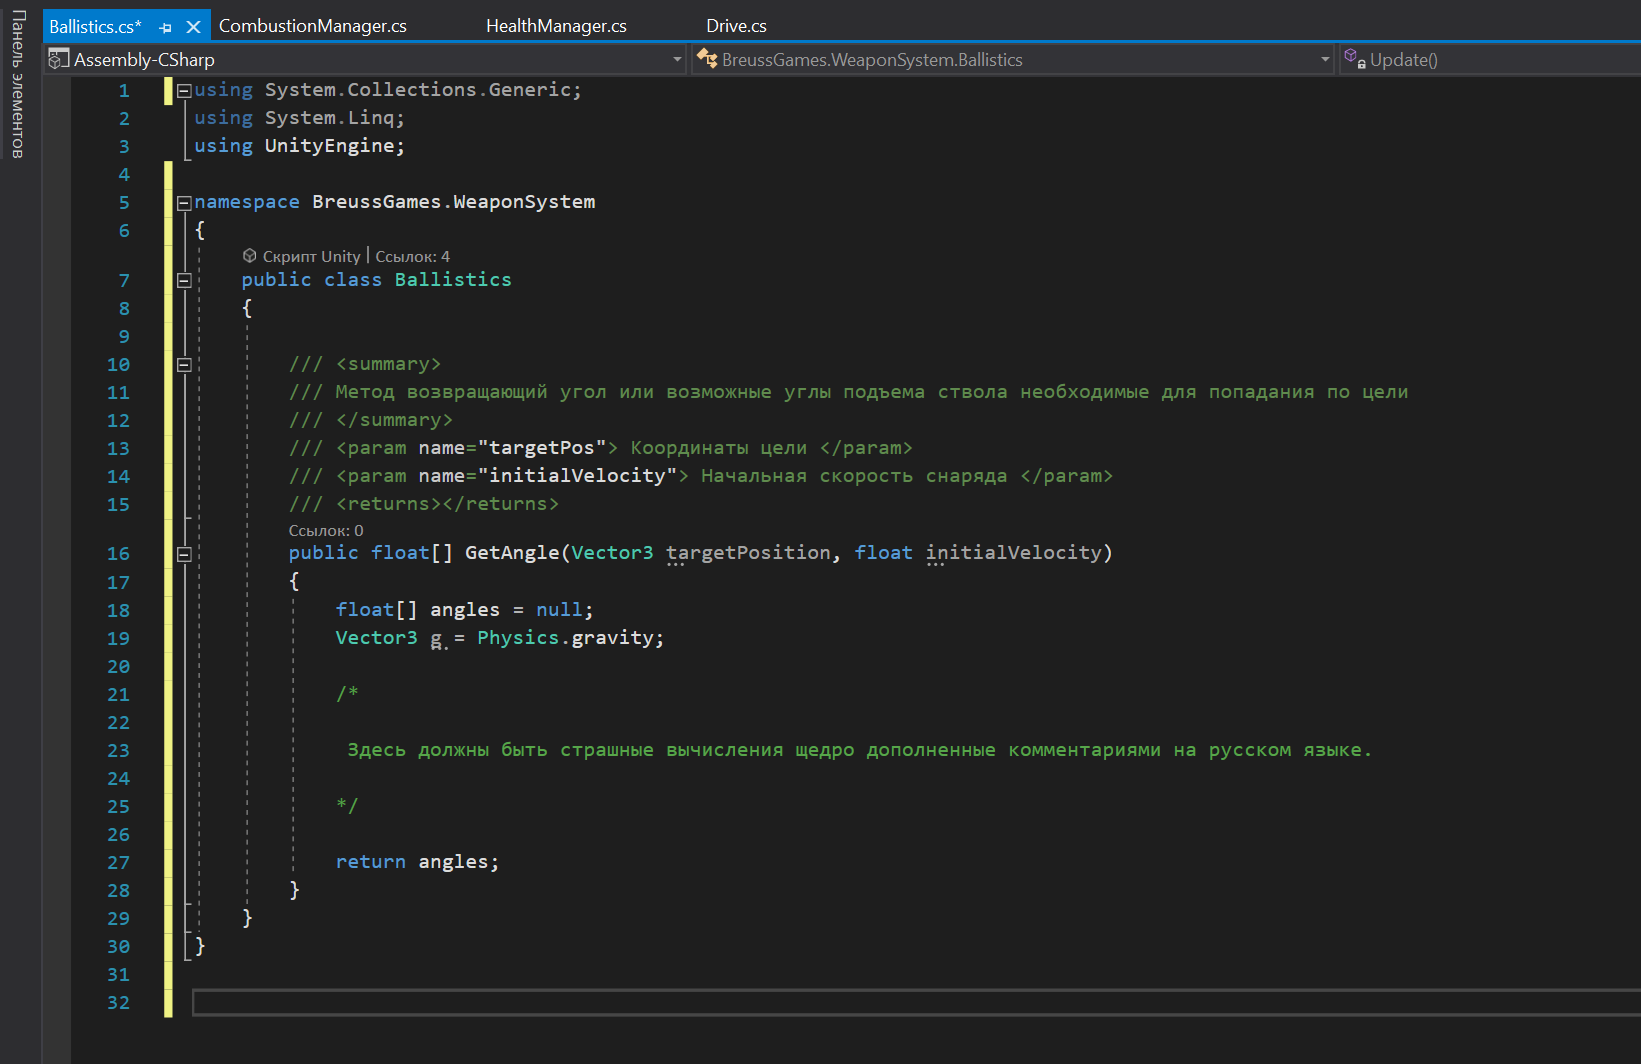Show the 4 references of Ballistics class
The height and width of the screenshot is (1064, 1641).
(x=412, y=257)
